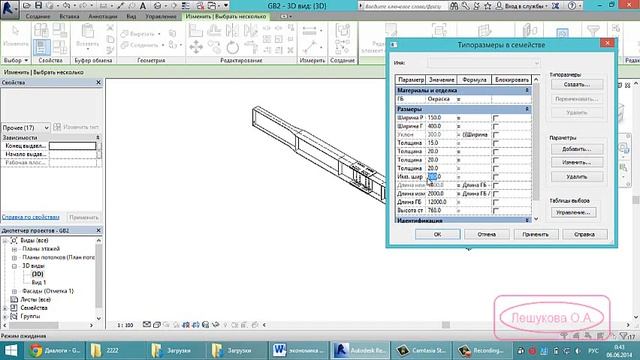Toggle lock checkbox for Толщина 15.0 row
The height and width of the screenshot is (360, 640).
496,143
